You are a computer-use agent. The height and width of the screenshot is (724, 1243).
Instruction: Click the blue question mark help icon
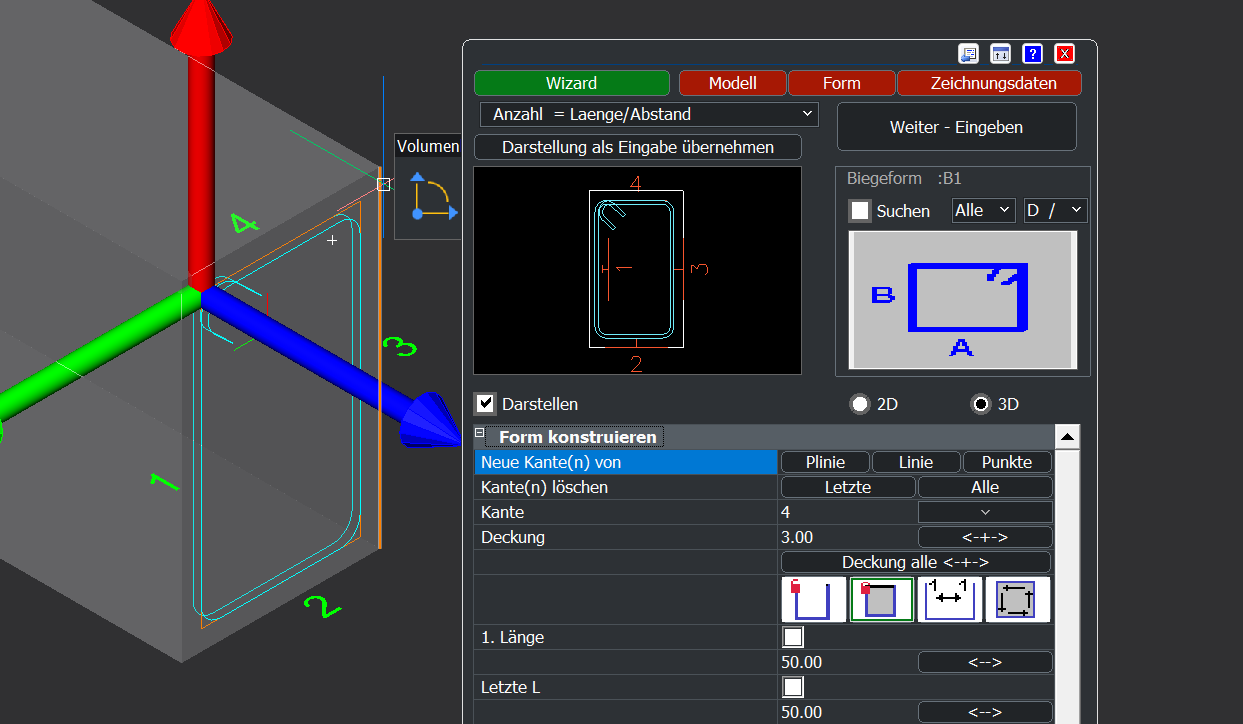click(1033, 54)
